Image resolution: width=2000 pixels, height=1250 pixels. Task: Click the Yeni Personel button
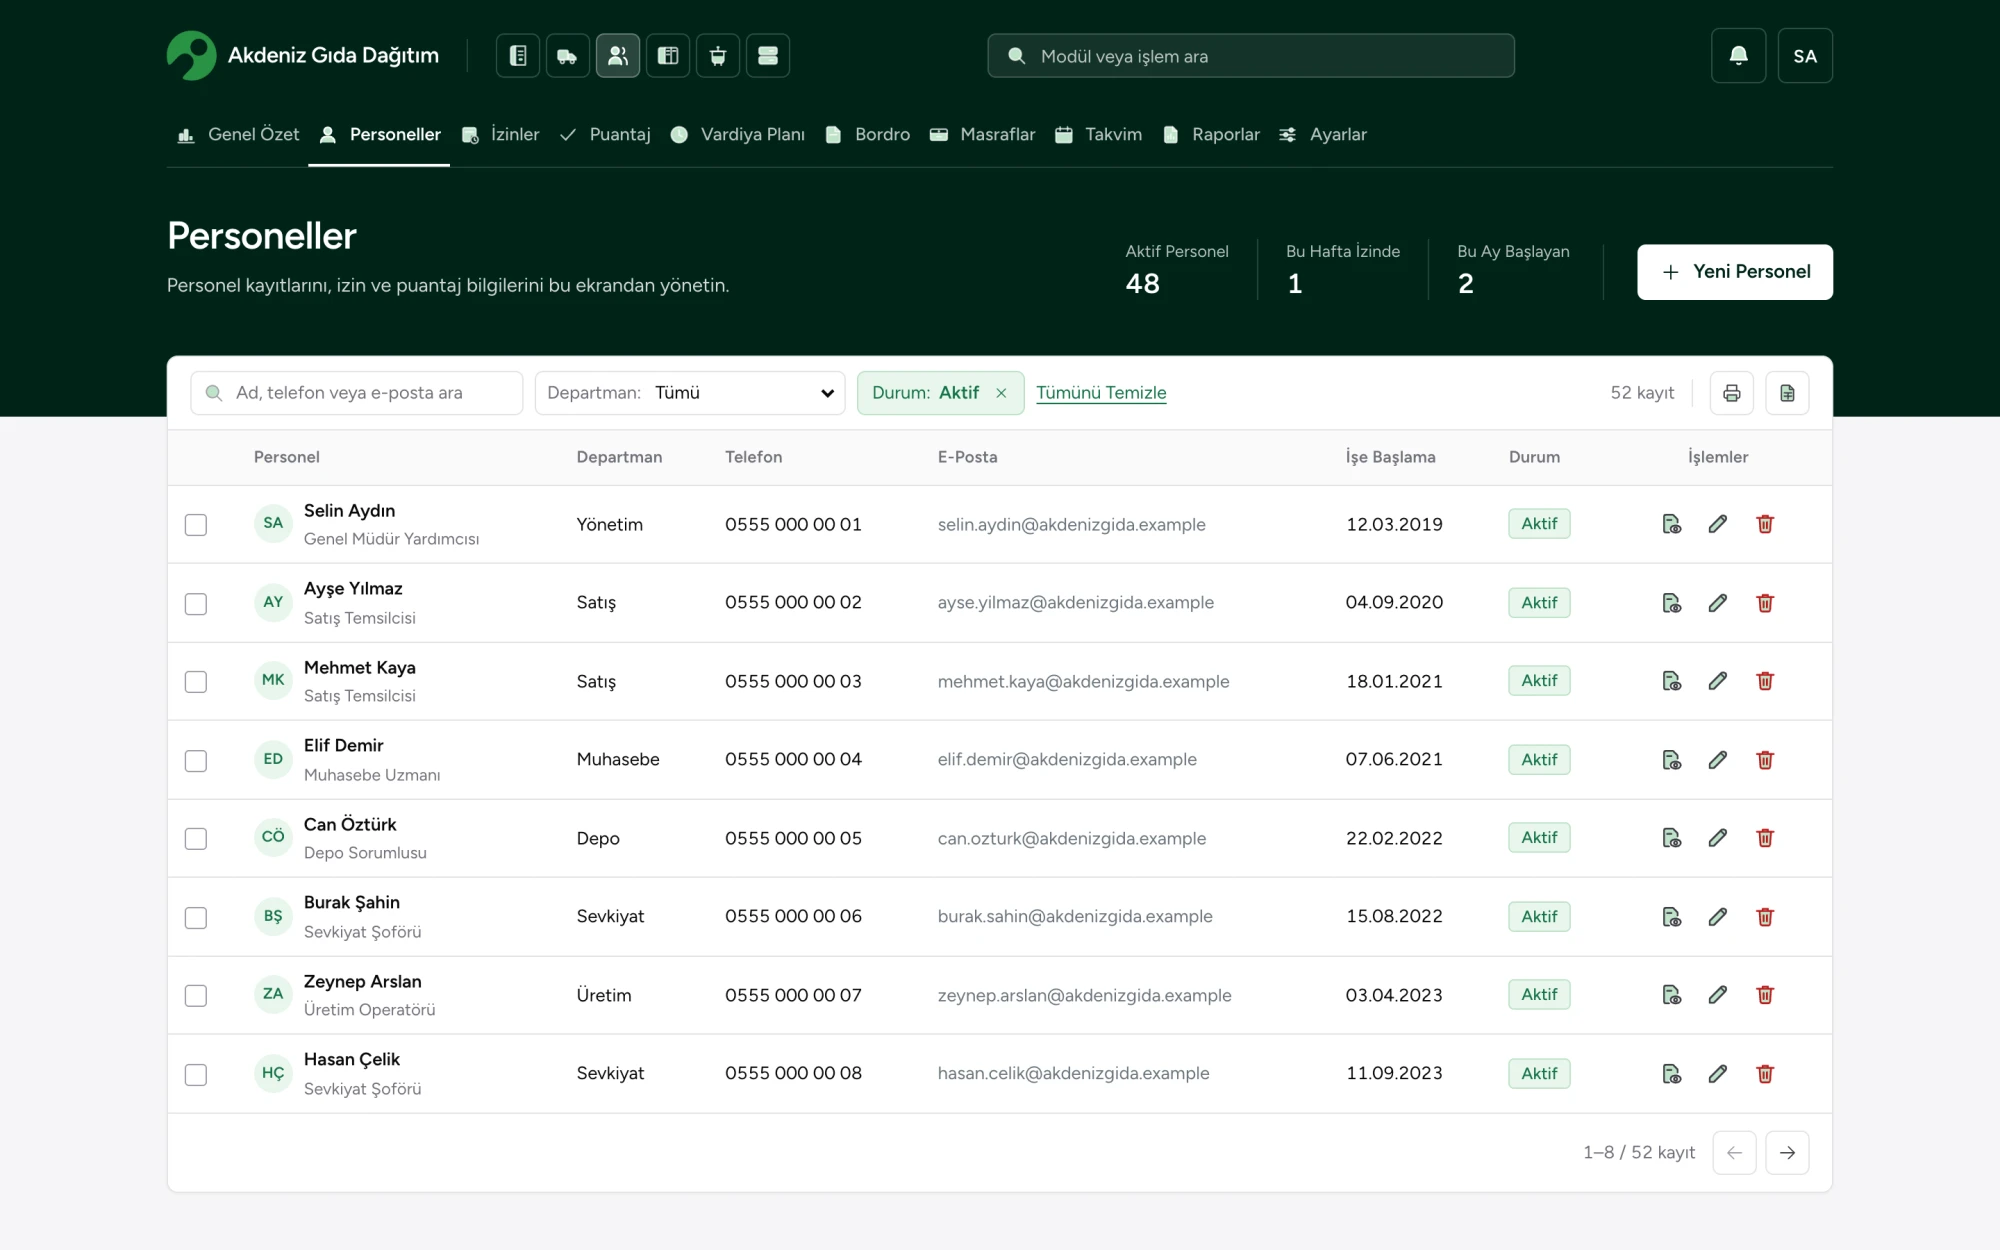coord(1735,272)
